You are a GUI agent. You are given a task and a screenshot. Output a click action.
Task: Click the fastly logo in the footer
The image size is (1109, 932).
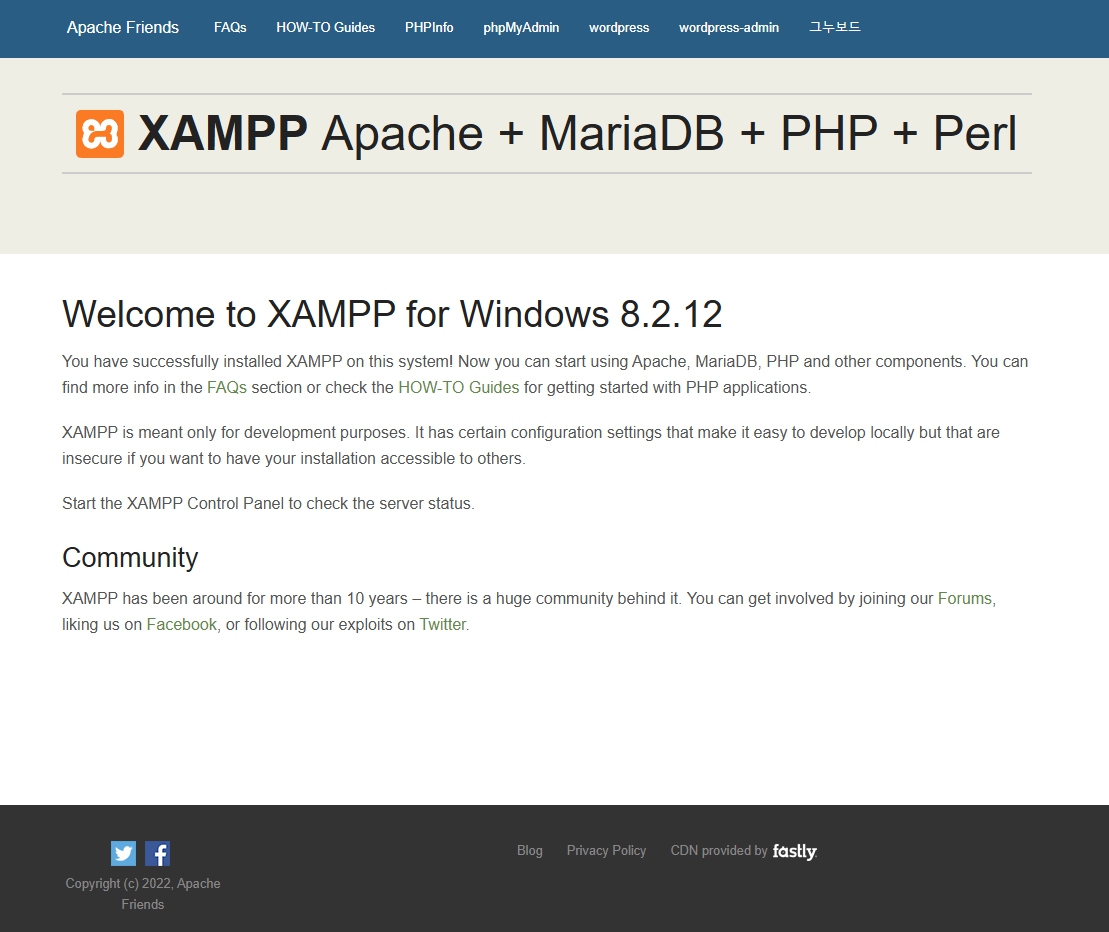(x=794, y=851)
